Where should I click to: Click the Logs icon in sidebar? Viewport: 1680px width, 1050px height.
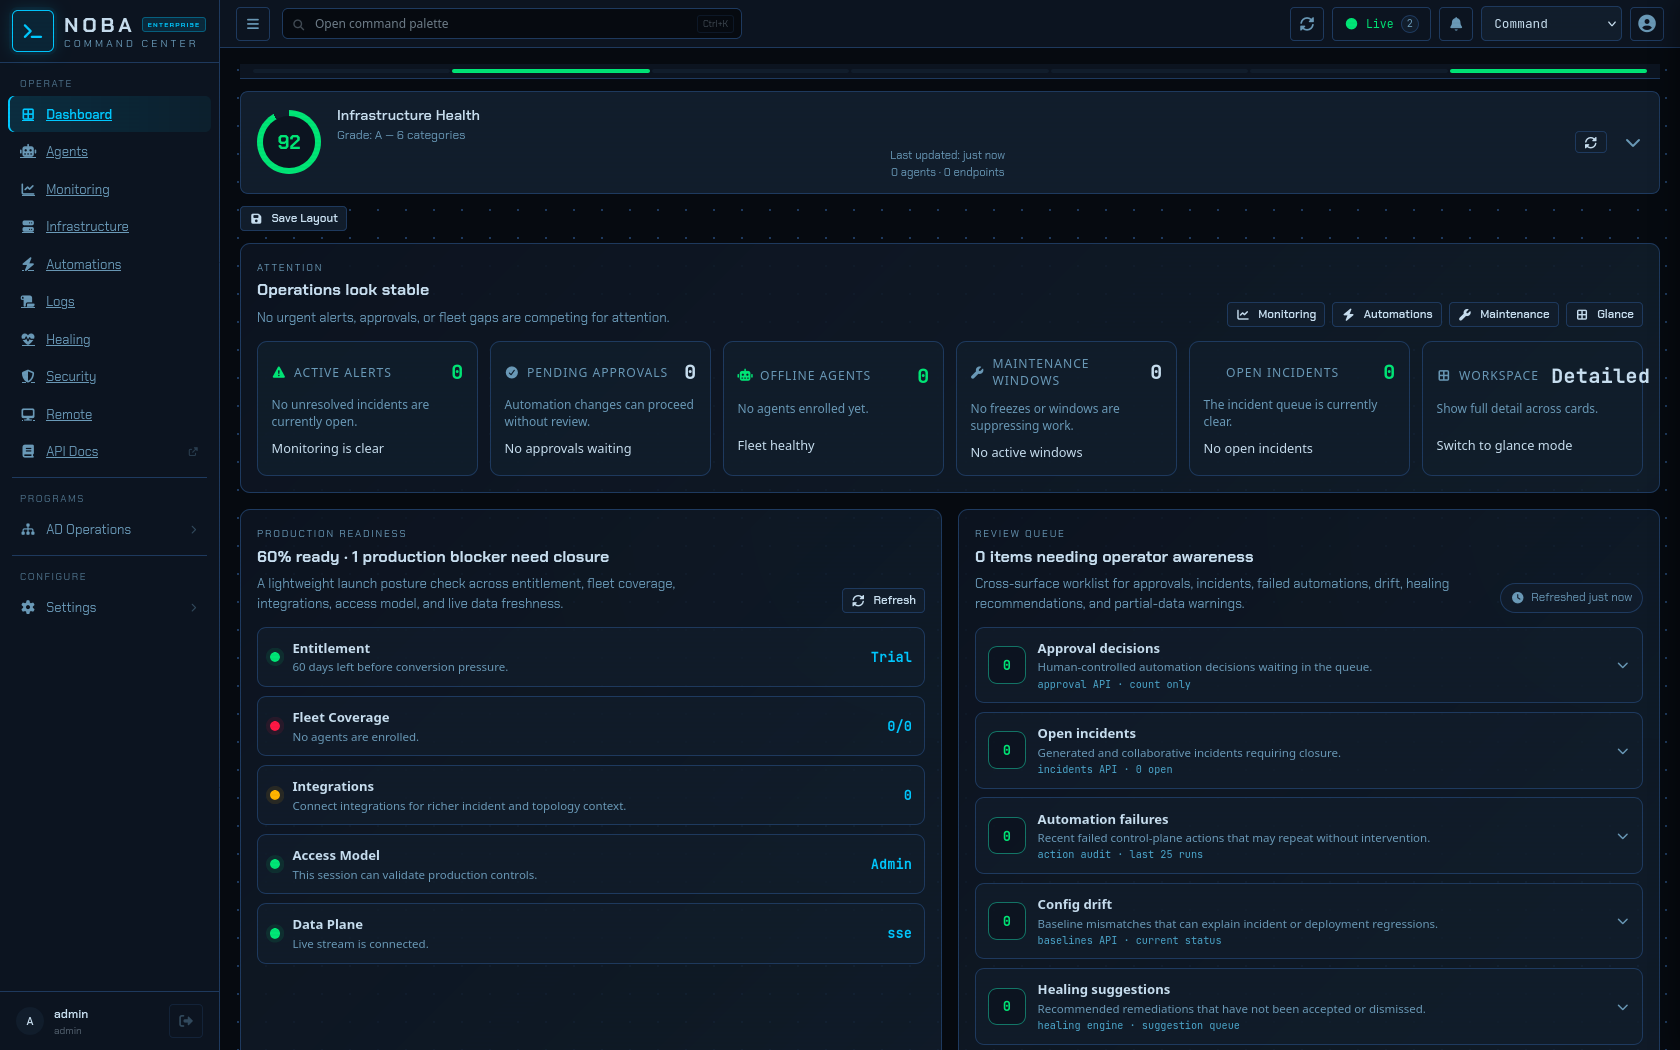28,302
